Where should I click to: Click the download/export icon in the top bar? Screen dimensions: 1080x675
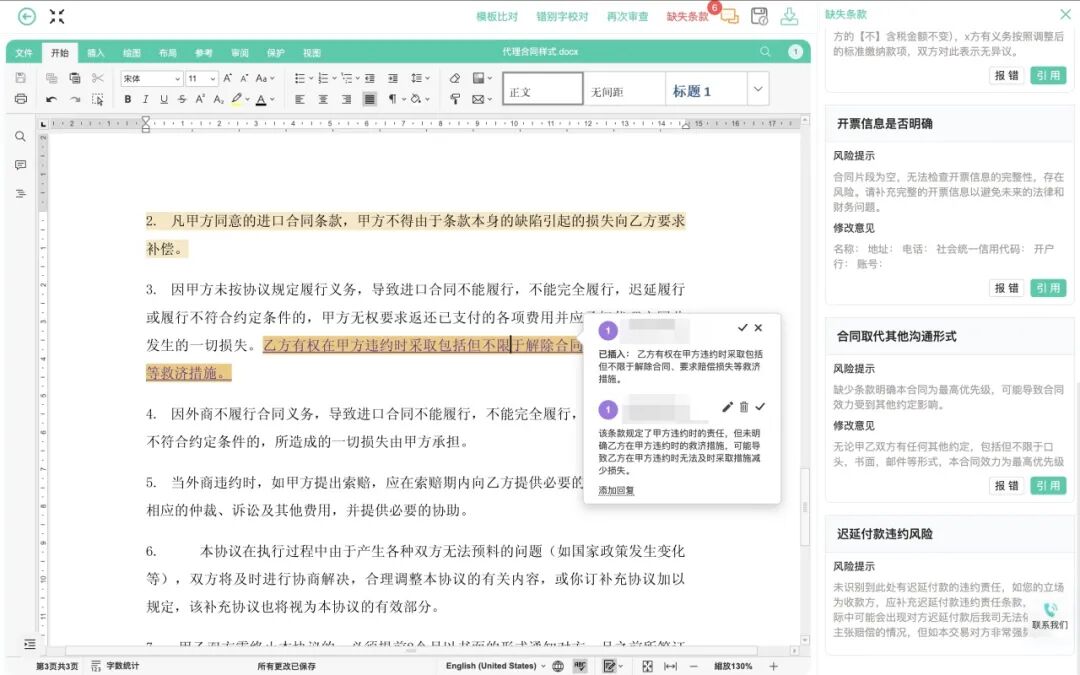[790, 16]
